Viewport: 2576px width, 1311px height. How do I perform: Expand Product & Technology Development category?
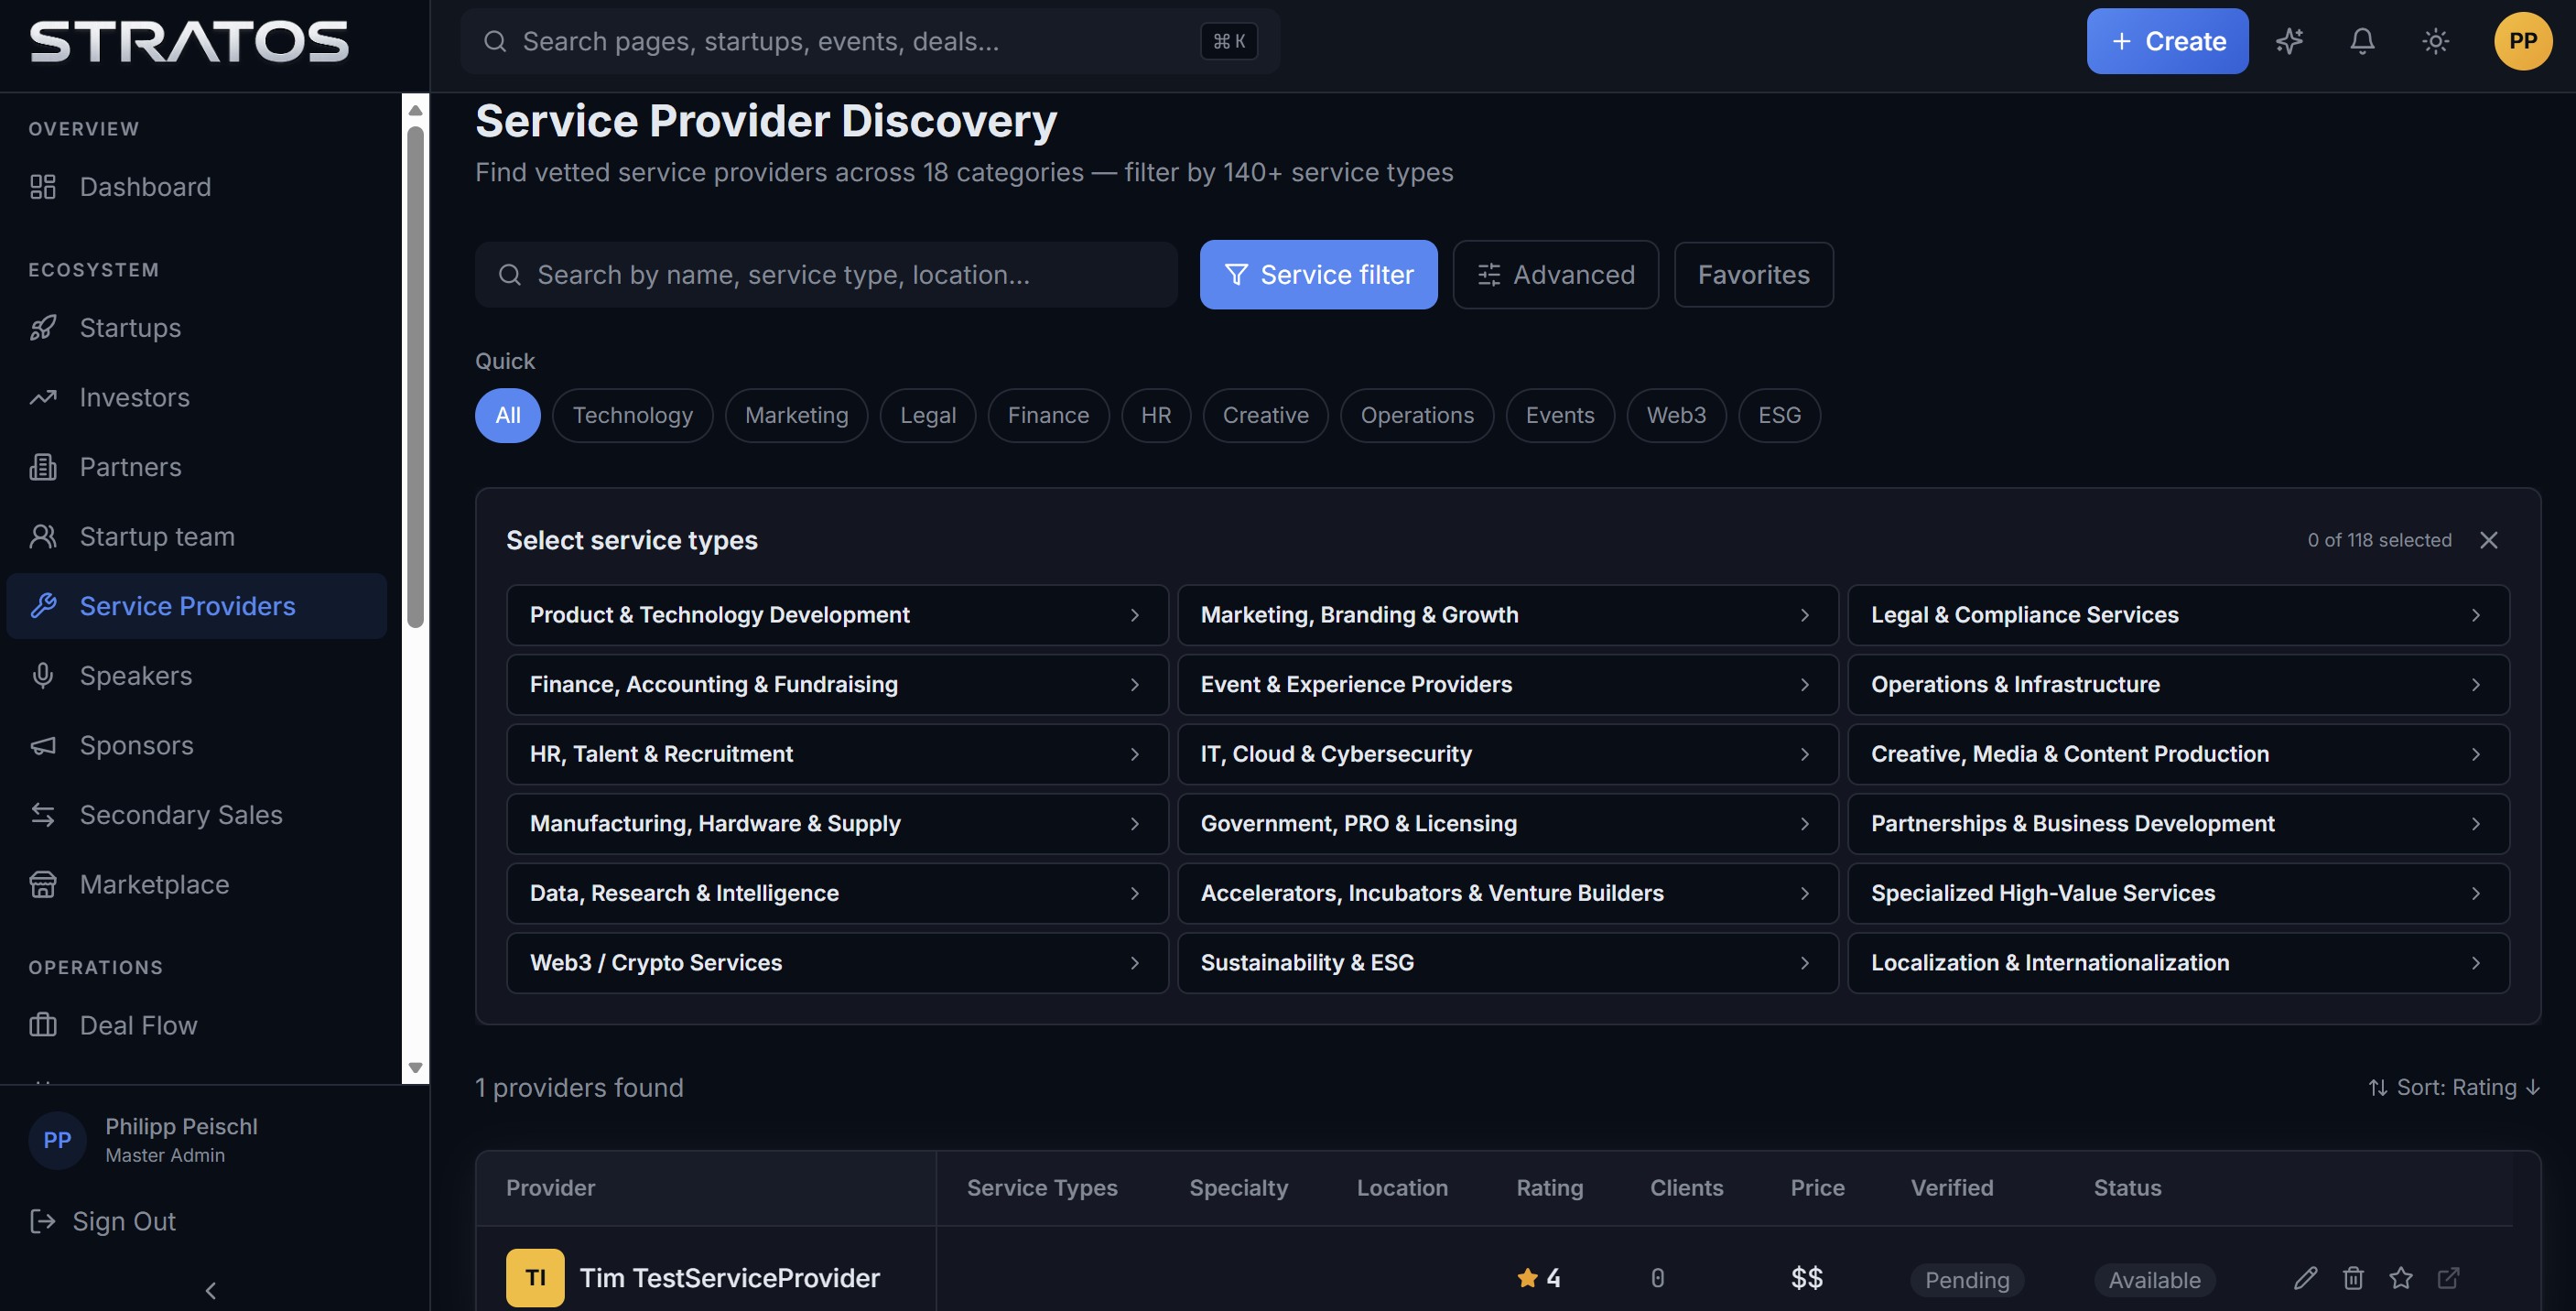(837, 615)
